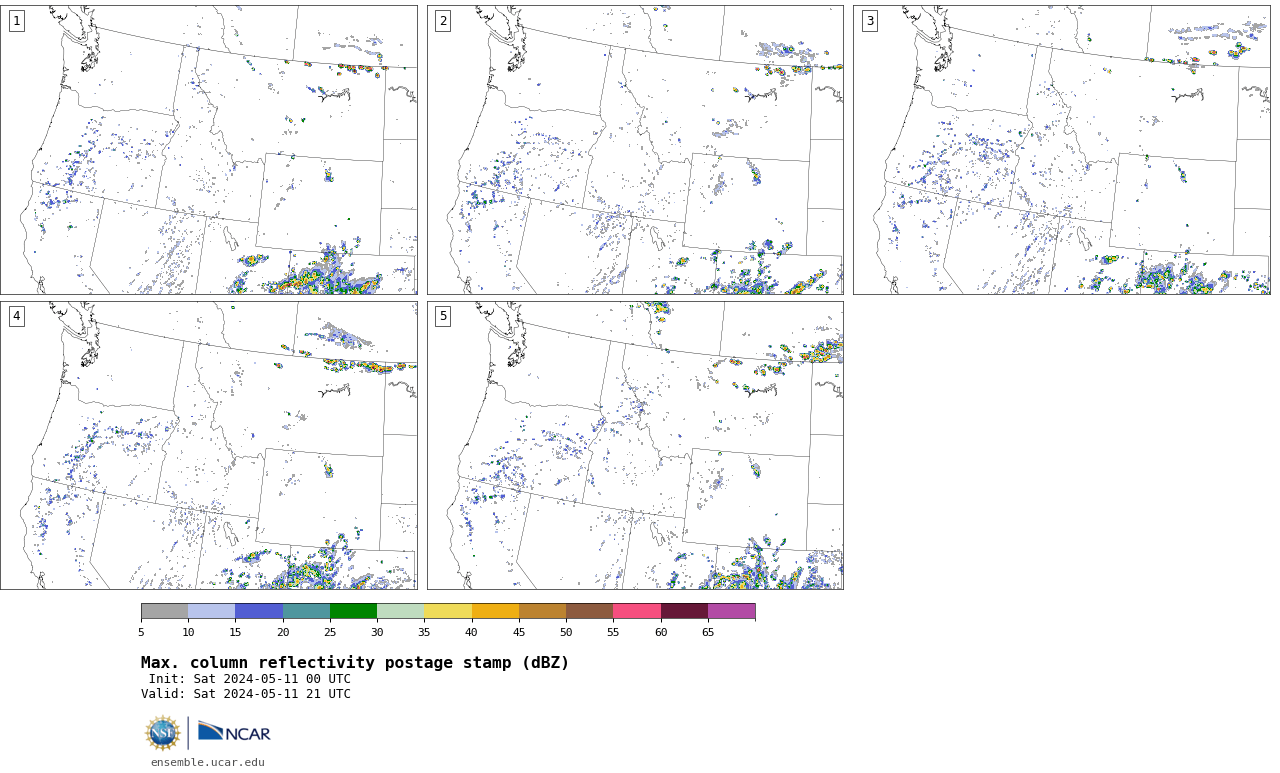Select the dark maroon 60-65 dBZ swatch
The image size is (1280, 773).
click(684, 611)
